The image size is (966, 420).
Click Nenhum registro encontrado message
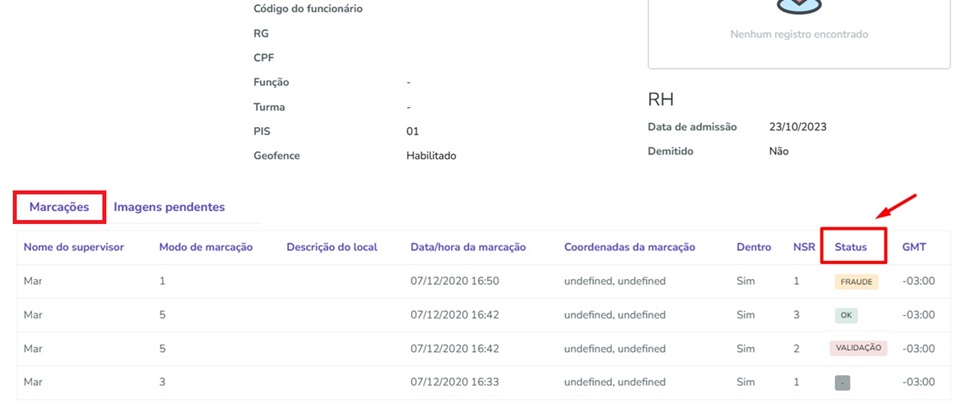click(x=799, y=34)
